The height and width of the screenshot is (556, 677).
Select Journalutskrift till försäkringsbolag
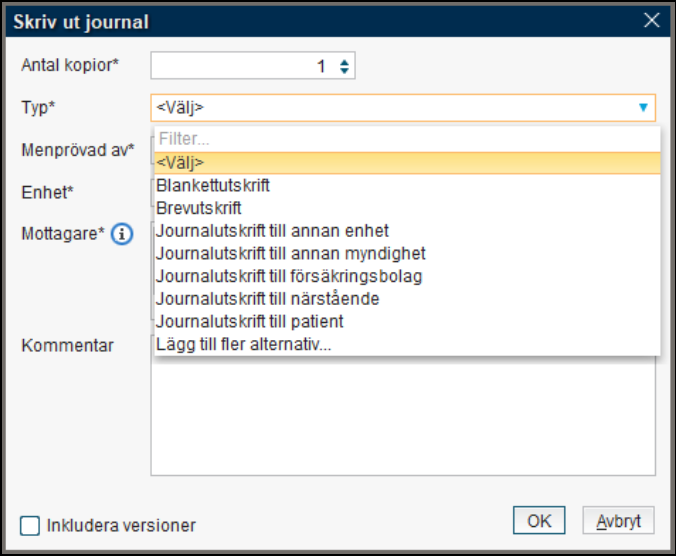tap(289, 276)
